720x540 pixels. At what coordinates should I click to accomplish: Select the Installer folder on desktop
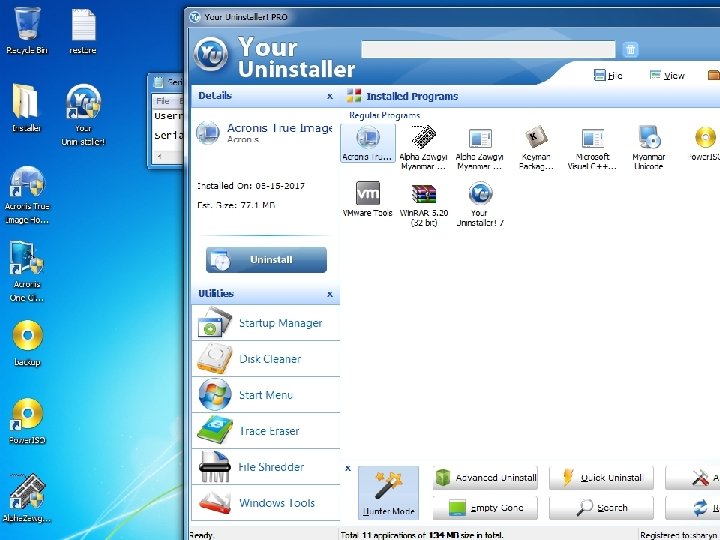(x=27, y=108)
